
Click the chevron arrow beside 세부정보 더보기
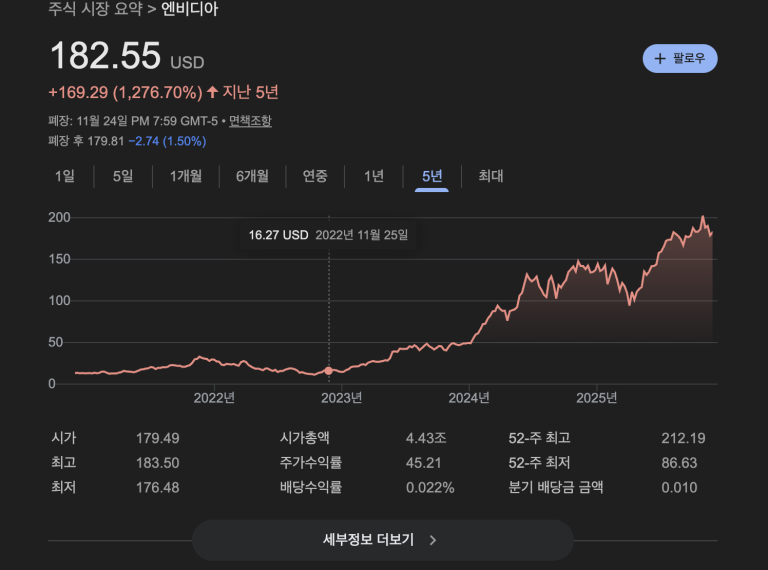click(432, 540)
